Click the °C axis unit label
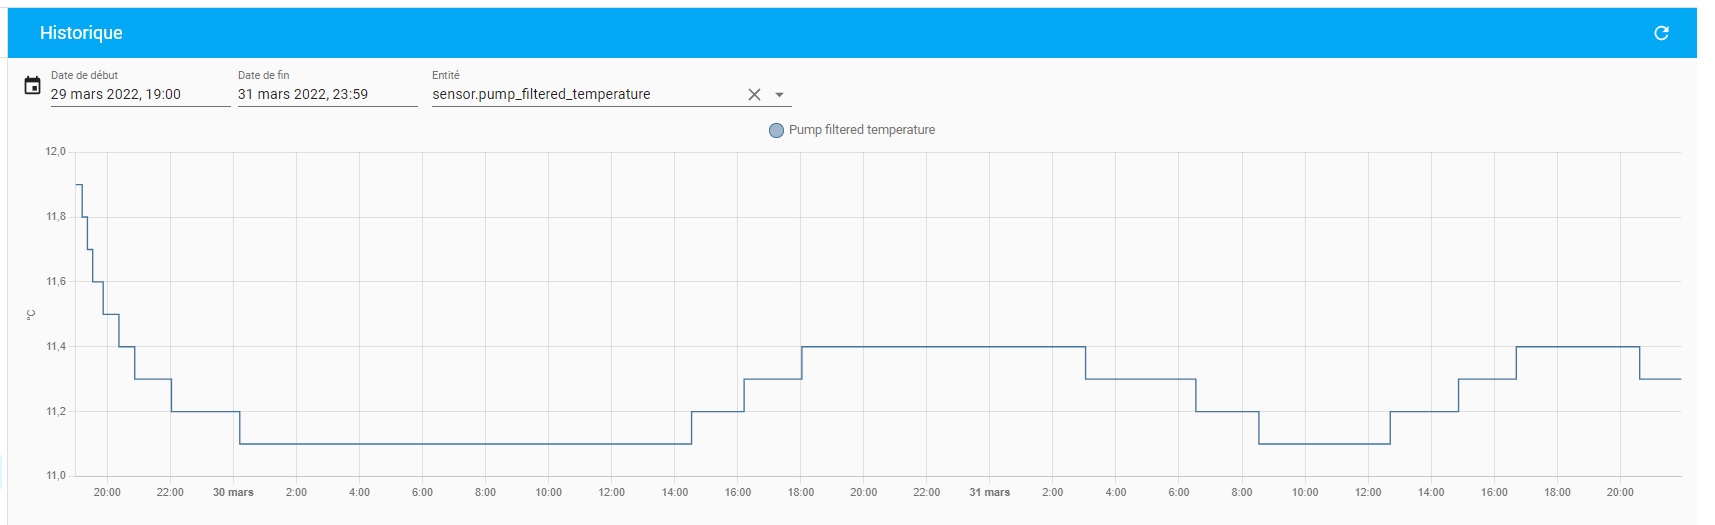1715x525 pixels. 31,315
